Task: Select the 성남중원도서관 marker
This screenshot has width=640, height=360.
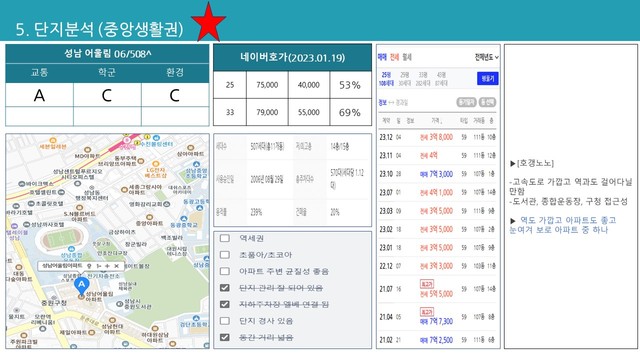Action: tap(119, 304)
